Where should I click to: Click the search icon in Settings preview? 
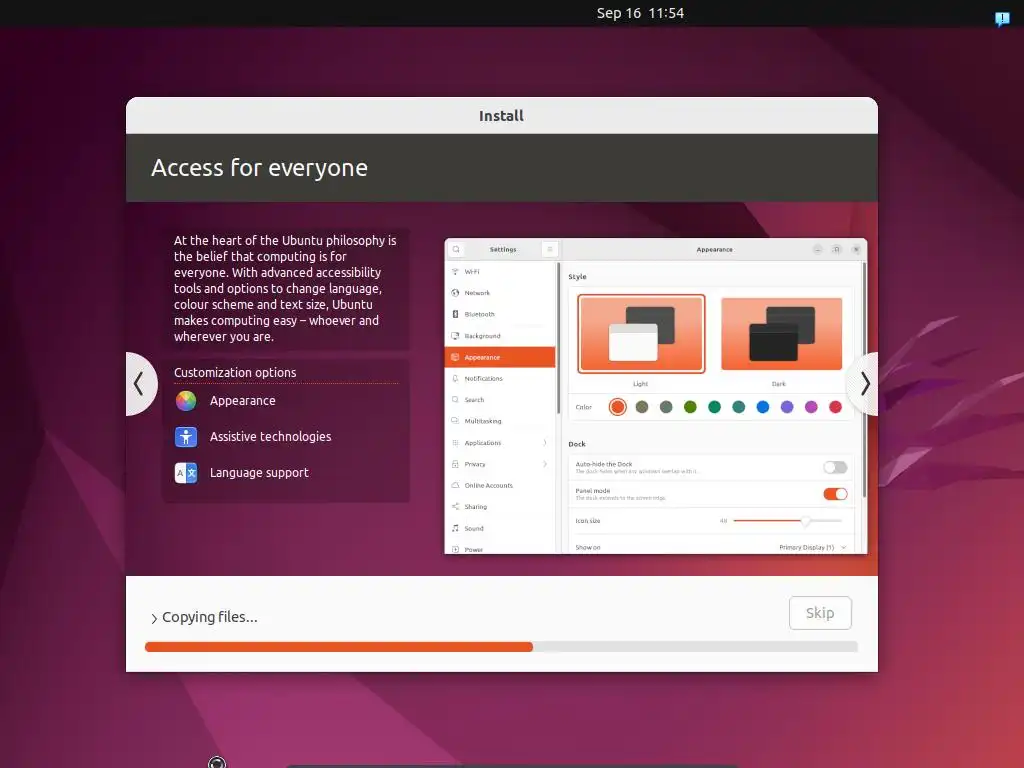[456, 249]
